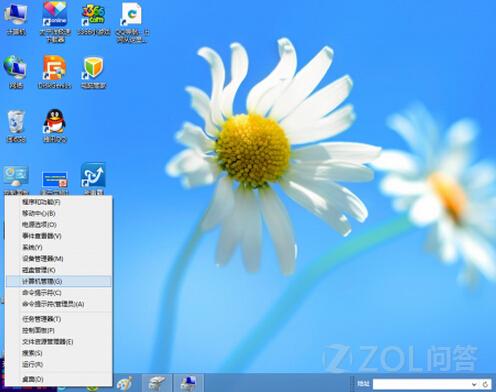Open the control panel style desktop icon
496x392 pixels.
coord(16,179)
